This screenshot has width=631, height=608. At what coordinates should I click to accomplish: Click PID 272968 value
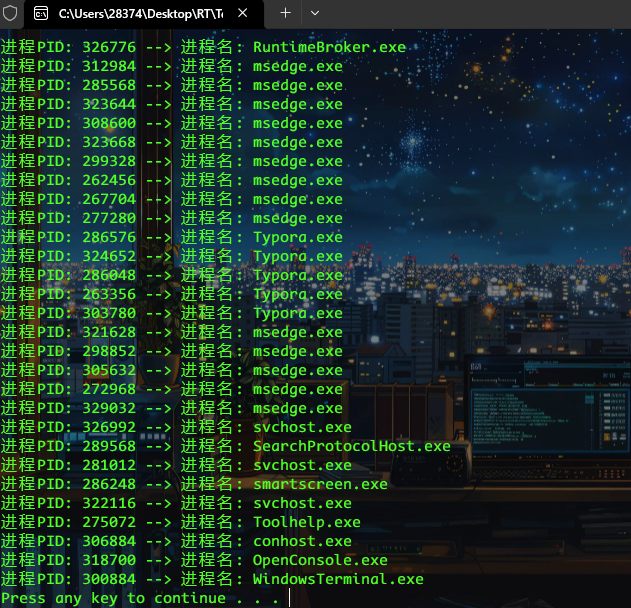coord(109,390)
